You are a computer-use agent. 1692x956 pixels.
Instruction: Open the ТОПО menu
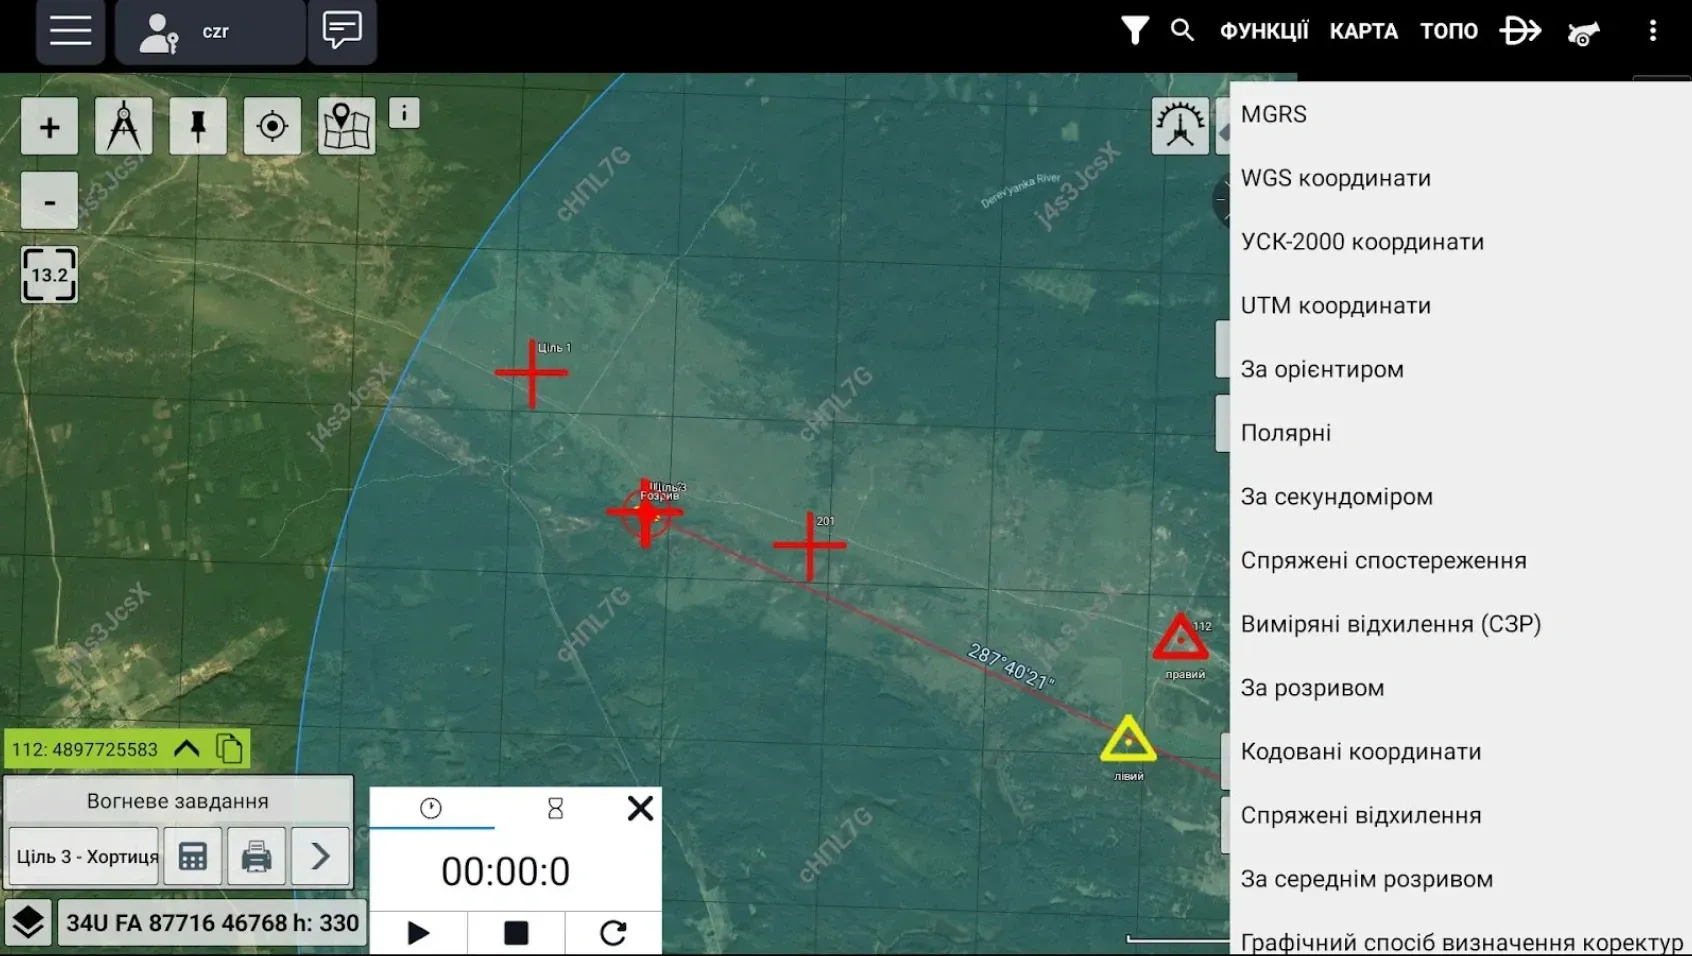pyautogui.click(x=1449, y=31)
